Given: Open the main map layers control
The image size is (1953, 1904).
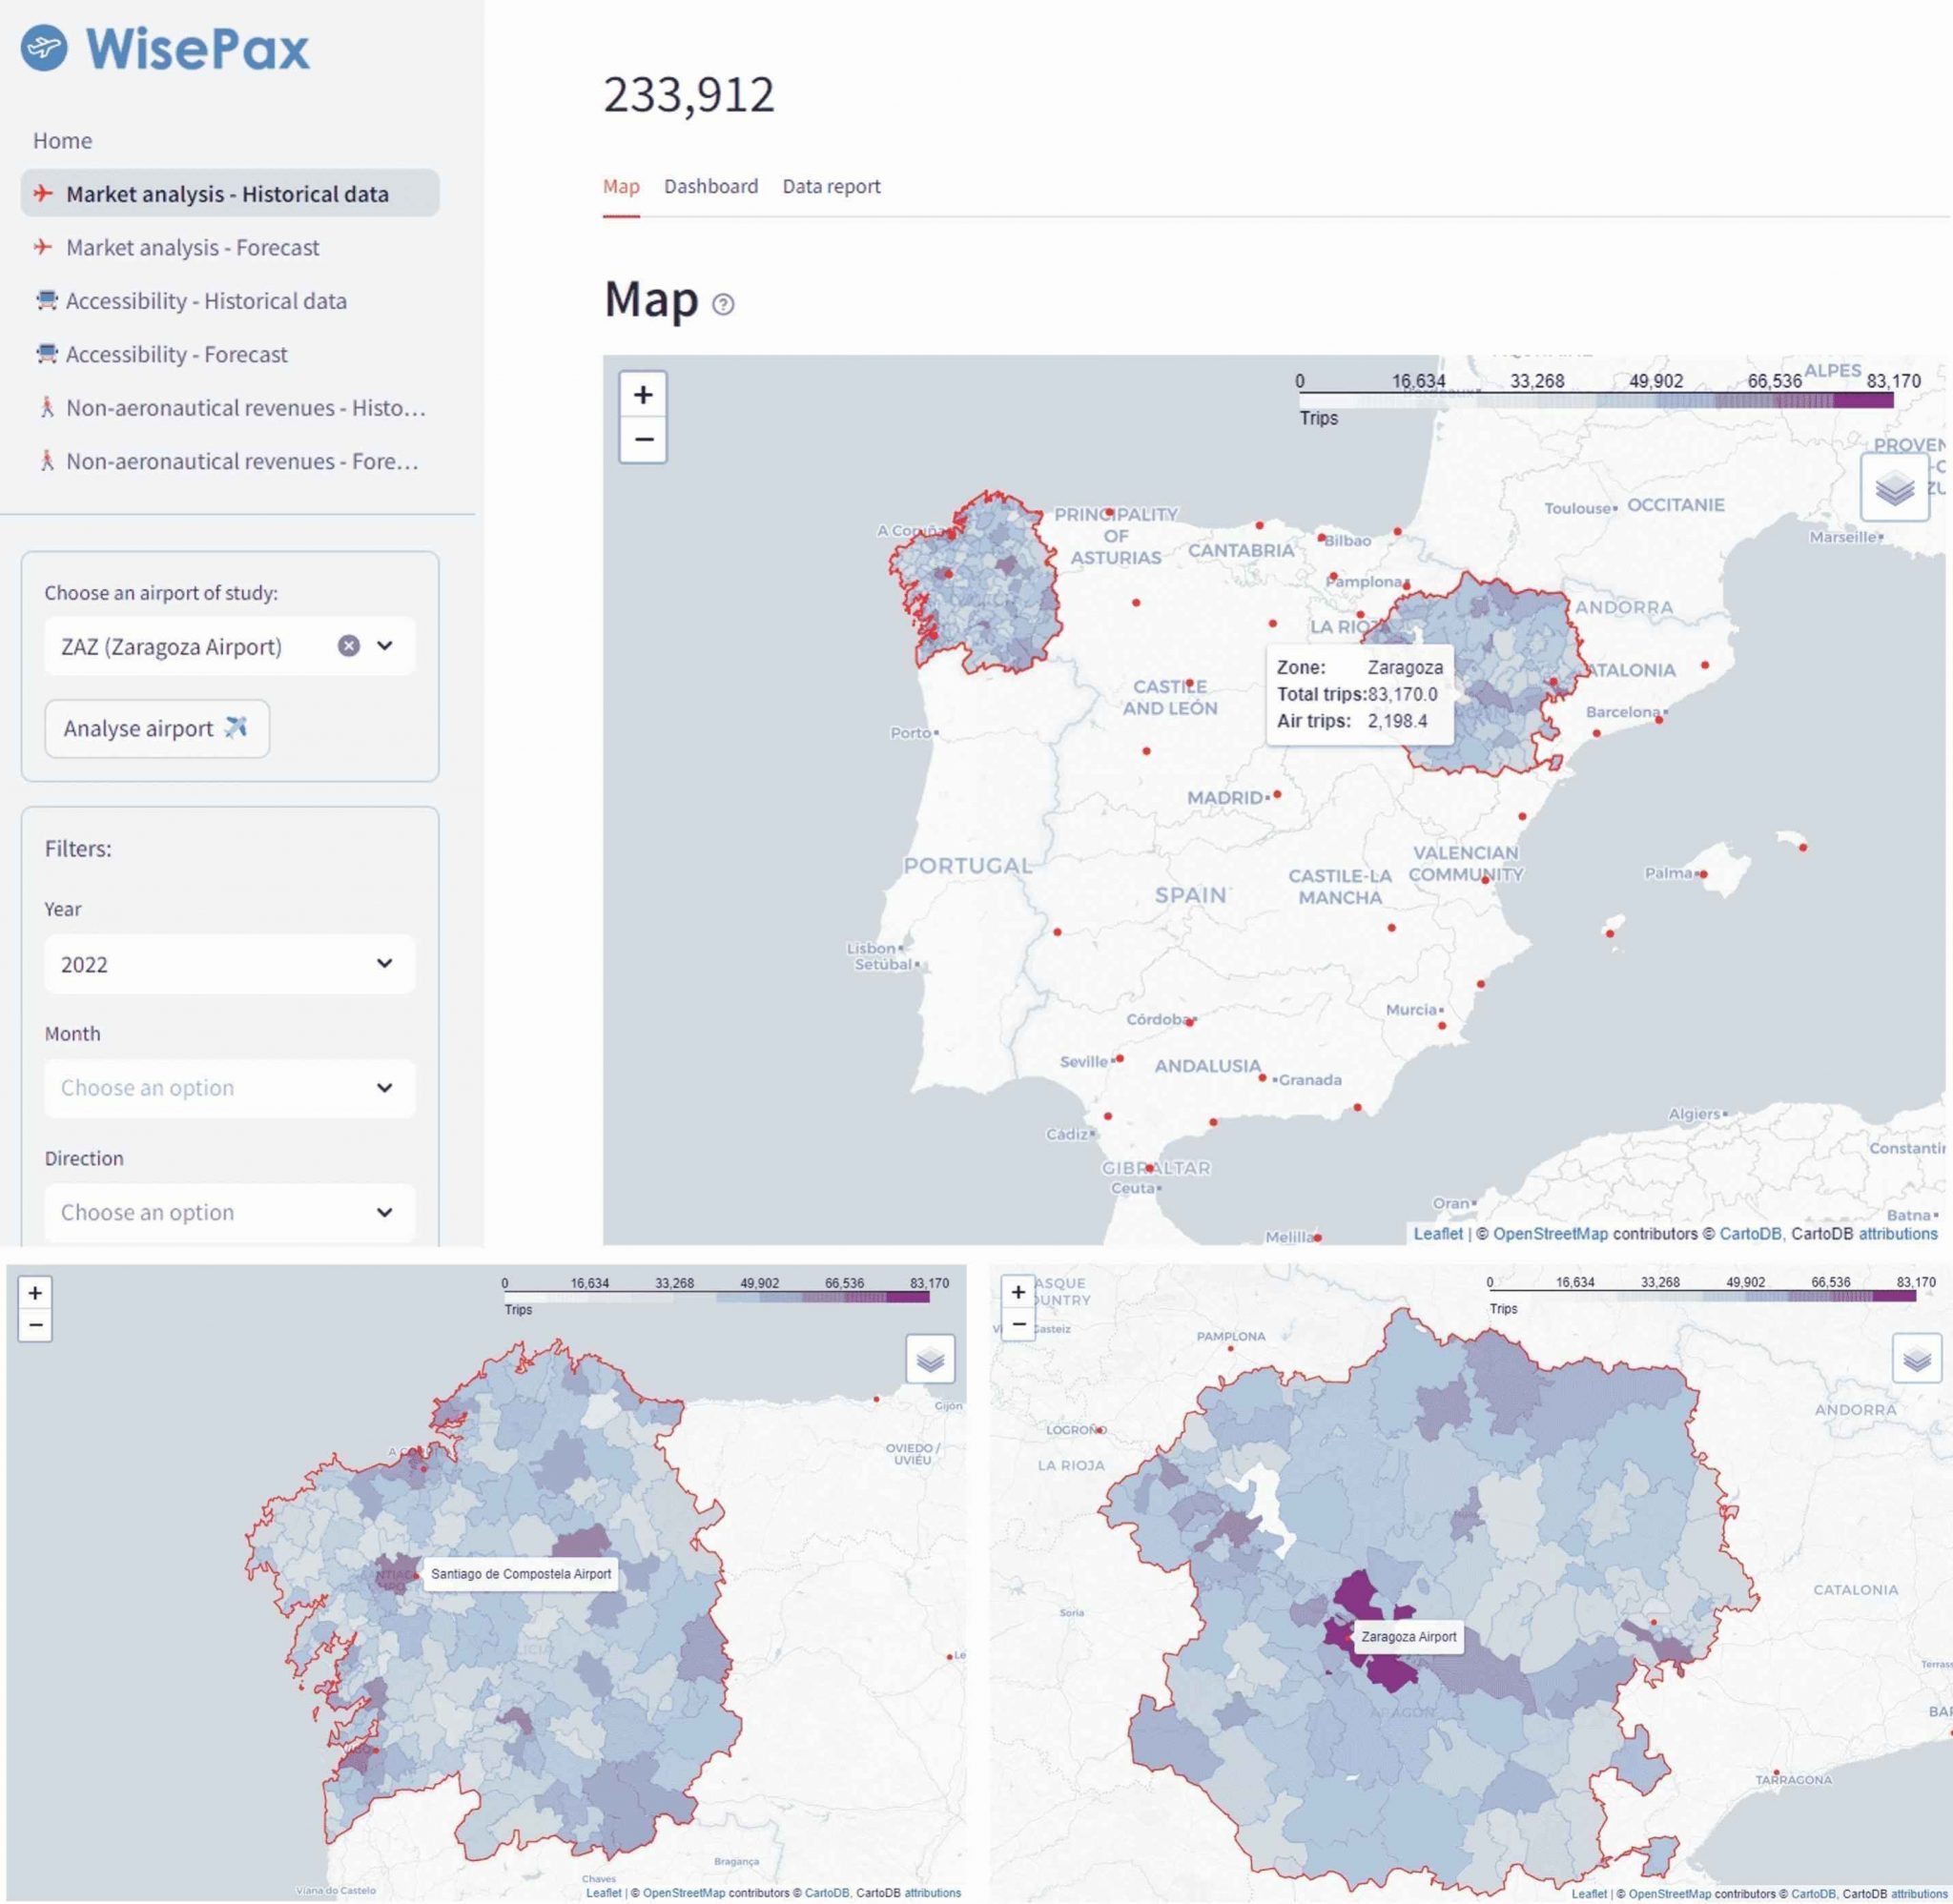Looking at the screenshot, I should pos(1894,488).
